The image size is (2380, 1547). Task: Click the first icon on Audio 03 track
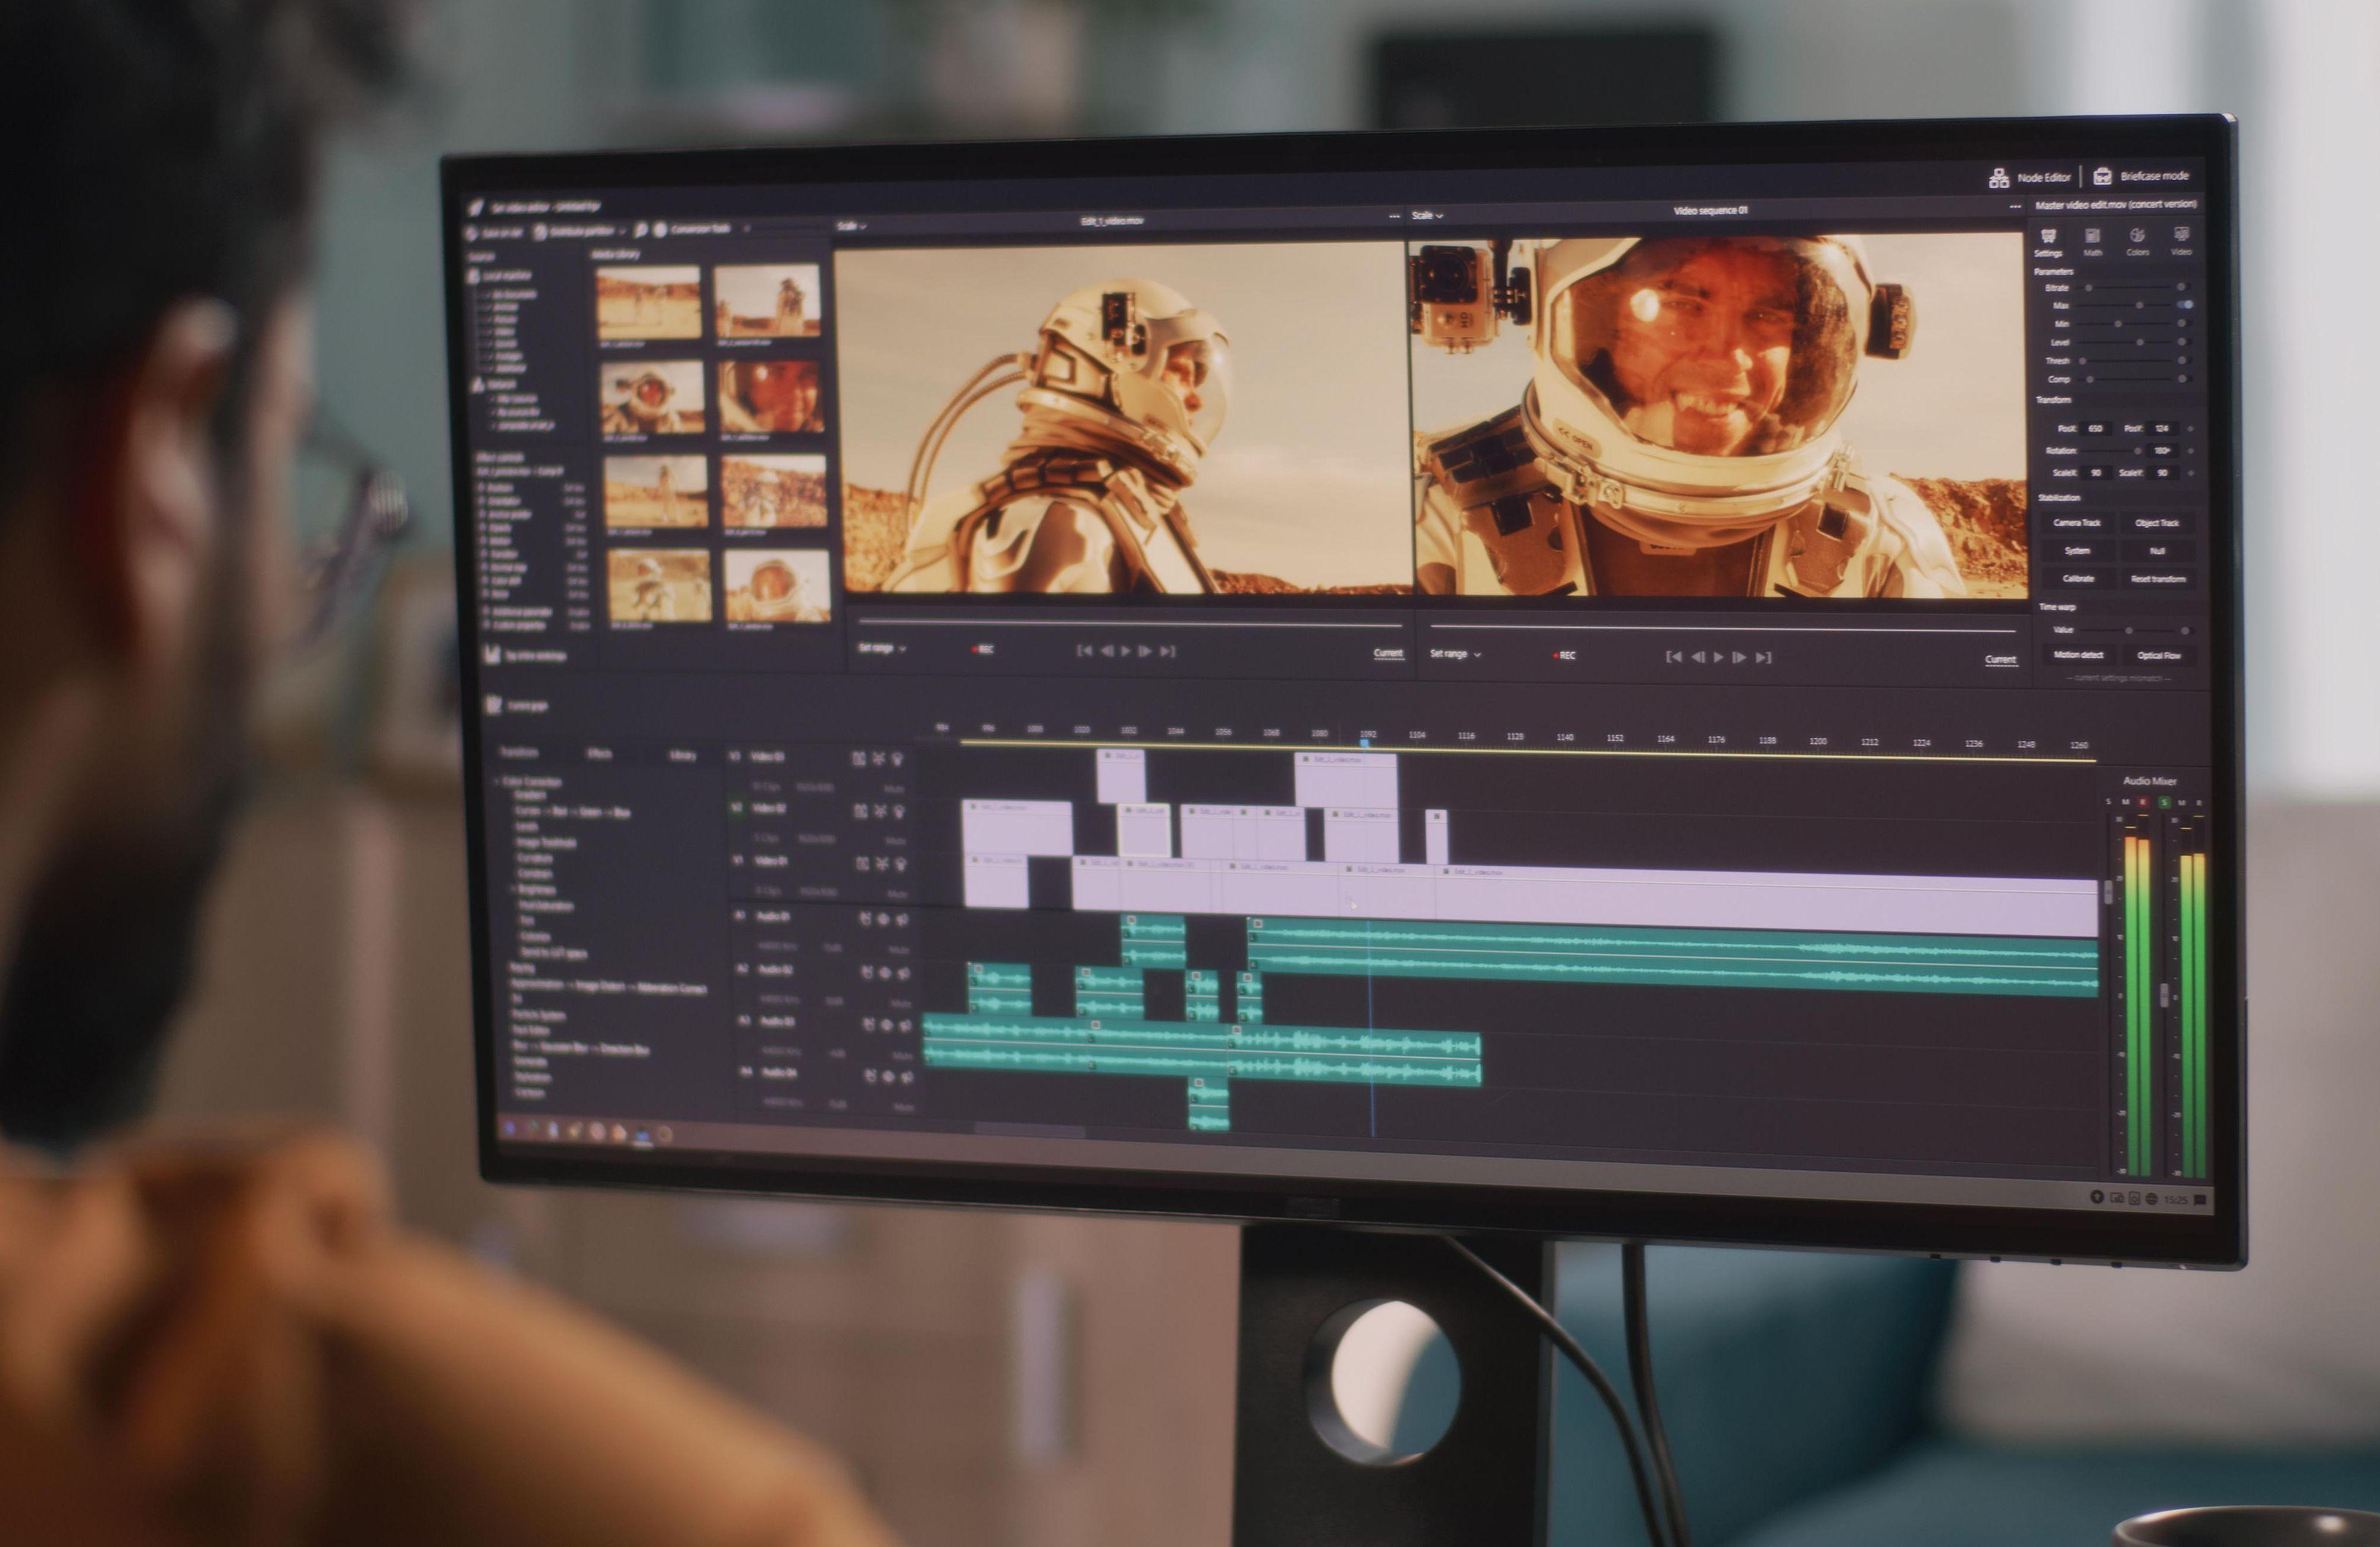point(868,1024)
